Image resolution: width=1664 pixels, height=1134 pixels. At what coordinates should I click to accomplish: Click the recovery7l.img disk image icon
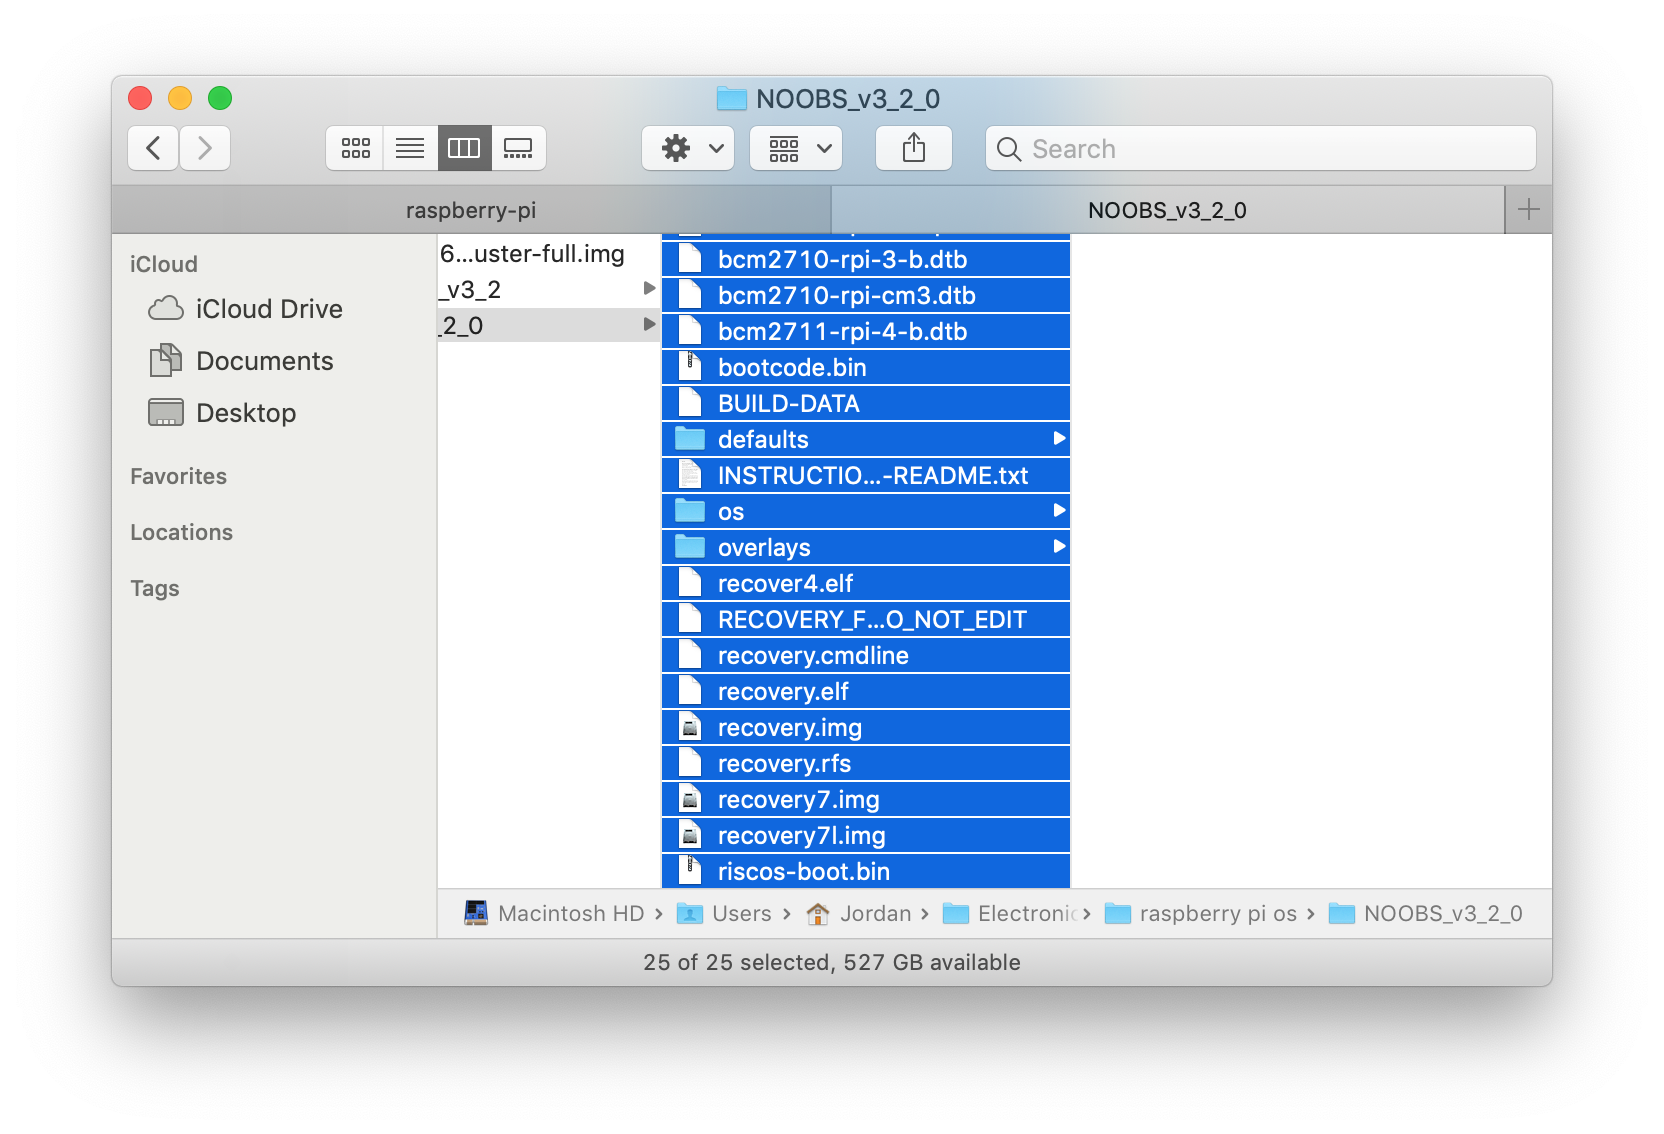coord(690,835)
